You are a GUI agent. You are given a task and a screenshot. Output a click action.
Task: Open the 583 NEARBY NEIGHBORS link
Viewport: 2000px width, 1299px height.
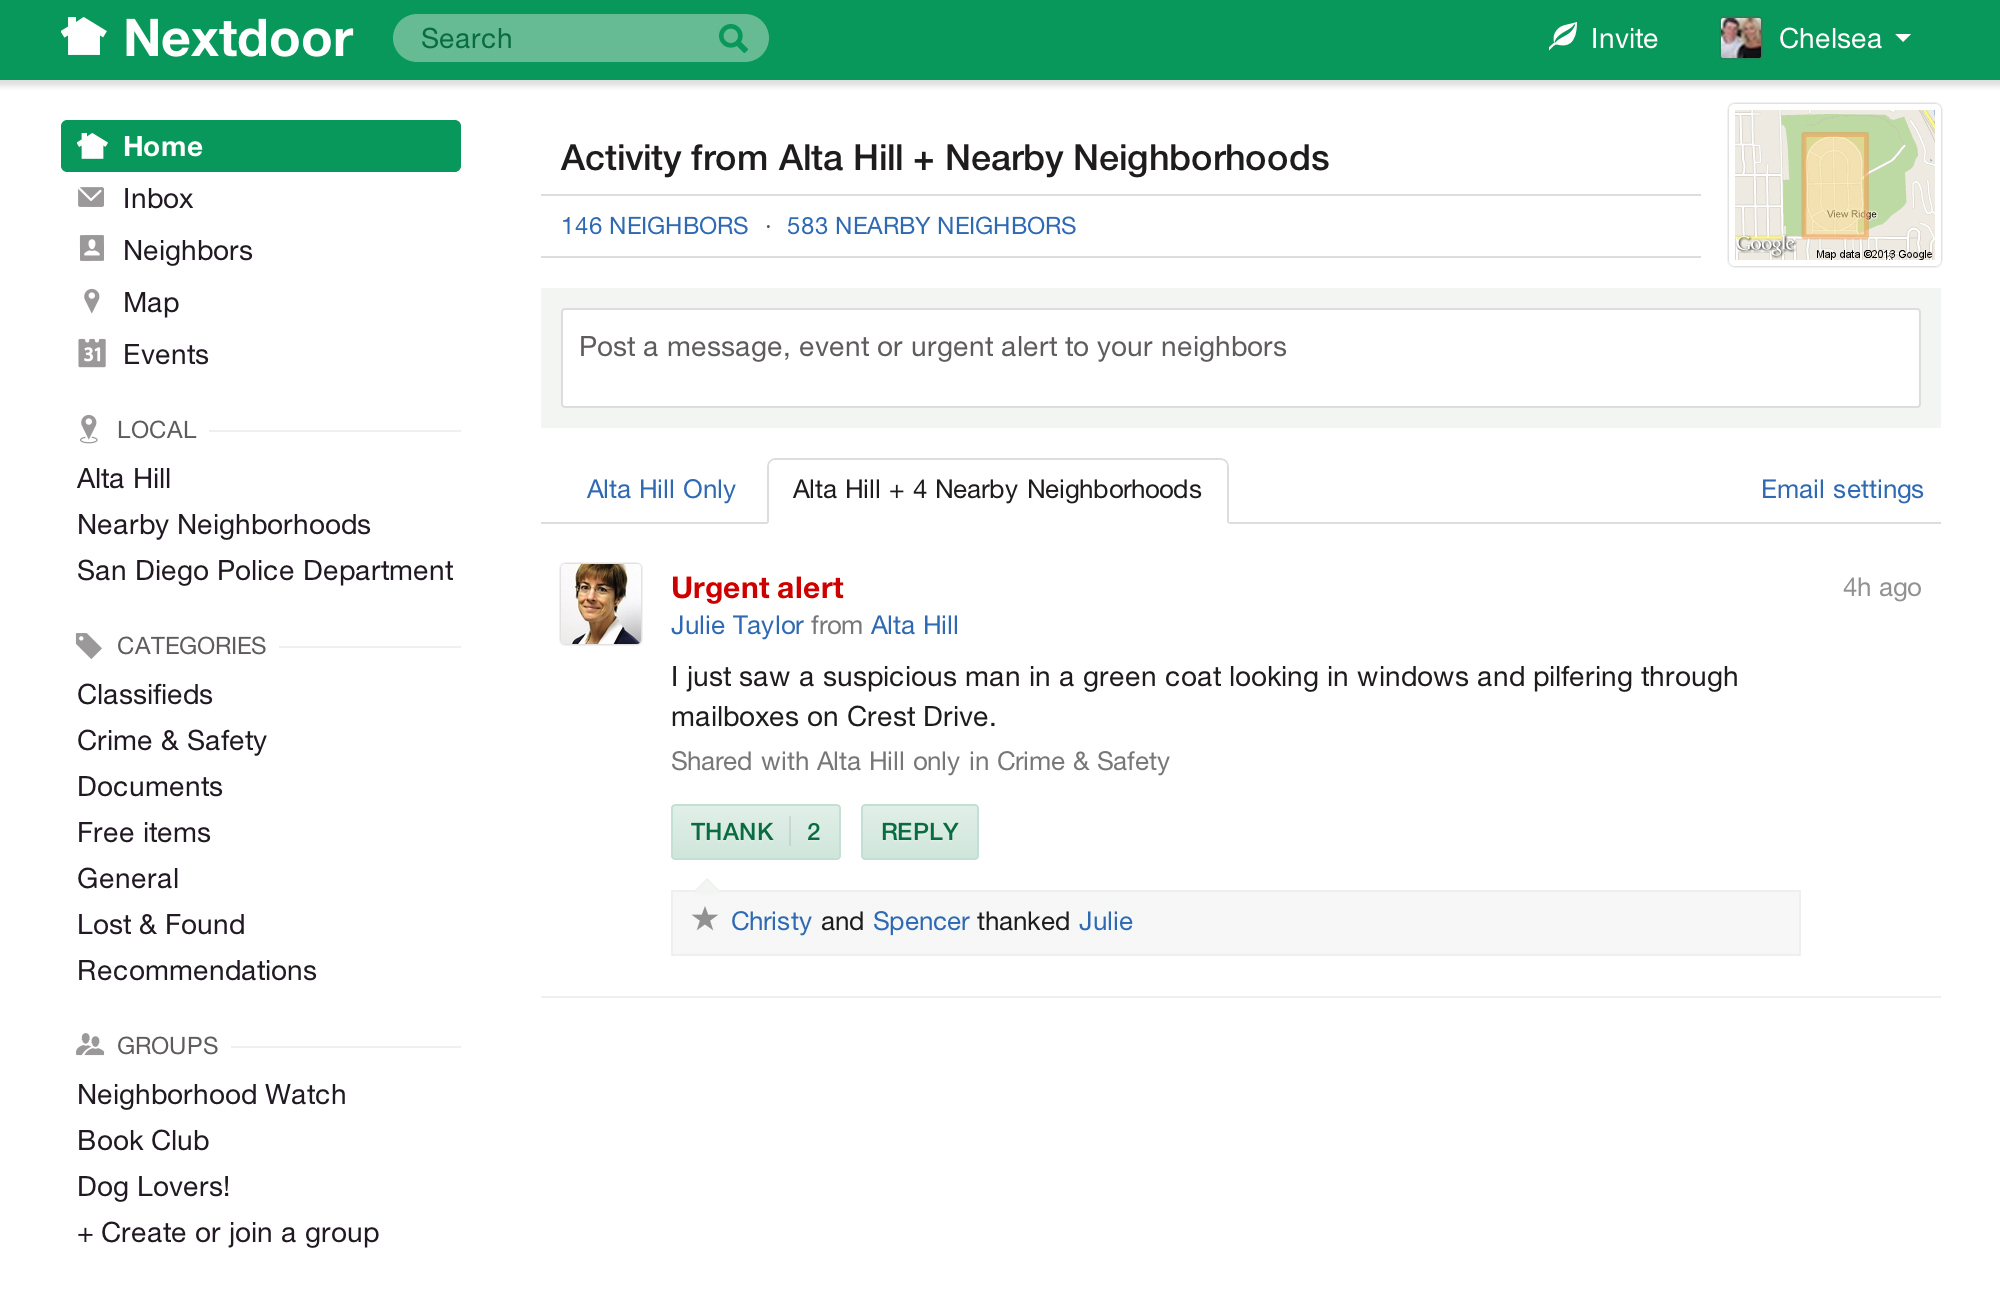931,225
